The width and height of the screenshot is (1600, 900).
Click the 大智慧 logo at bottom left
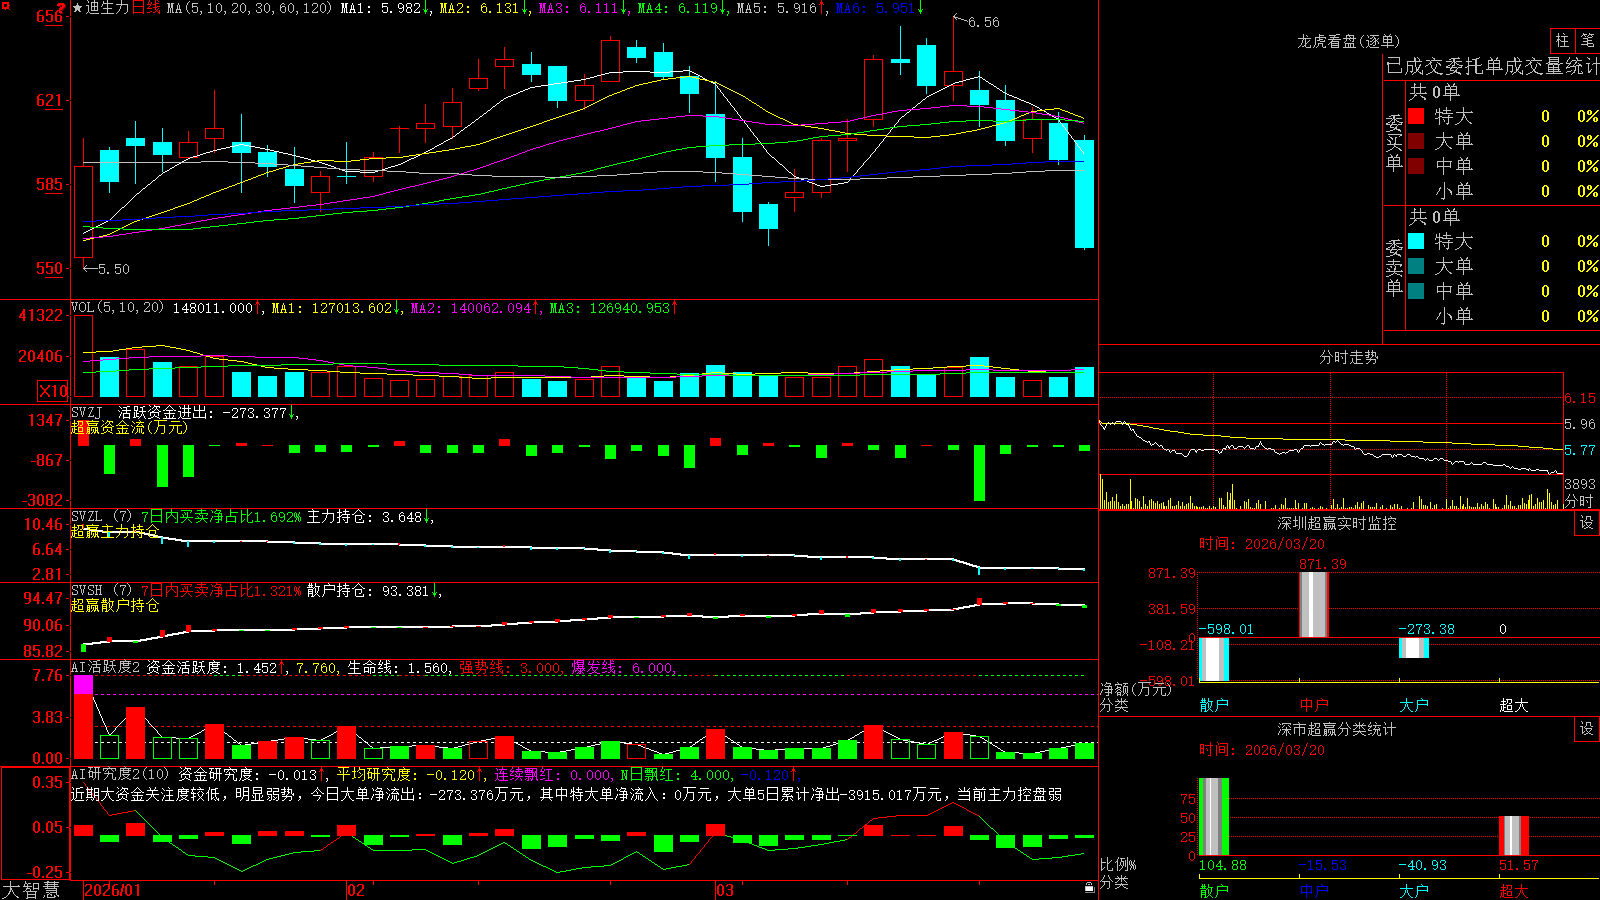tap(31, 889)
